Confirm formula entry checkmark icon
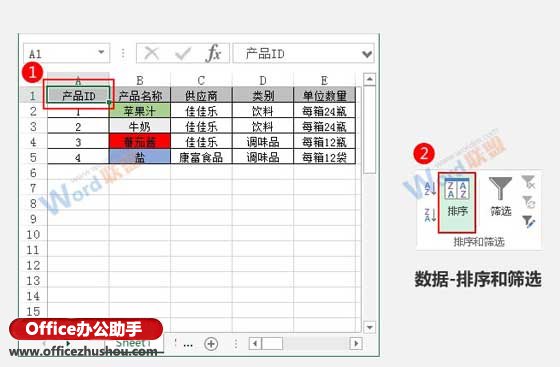 coord(183,54)
